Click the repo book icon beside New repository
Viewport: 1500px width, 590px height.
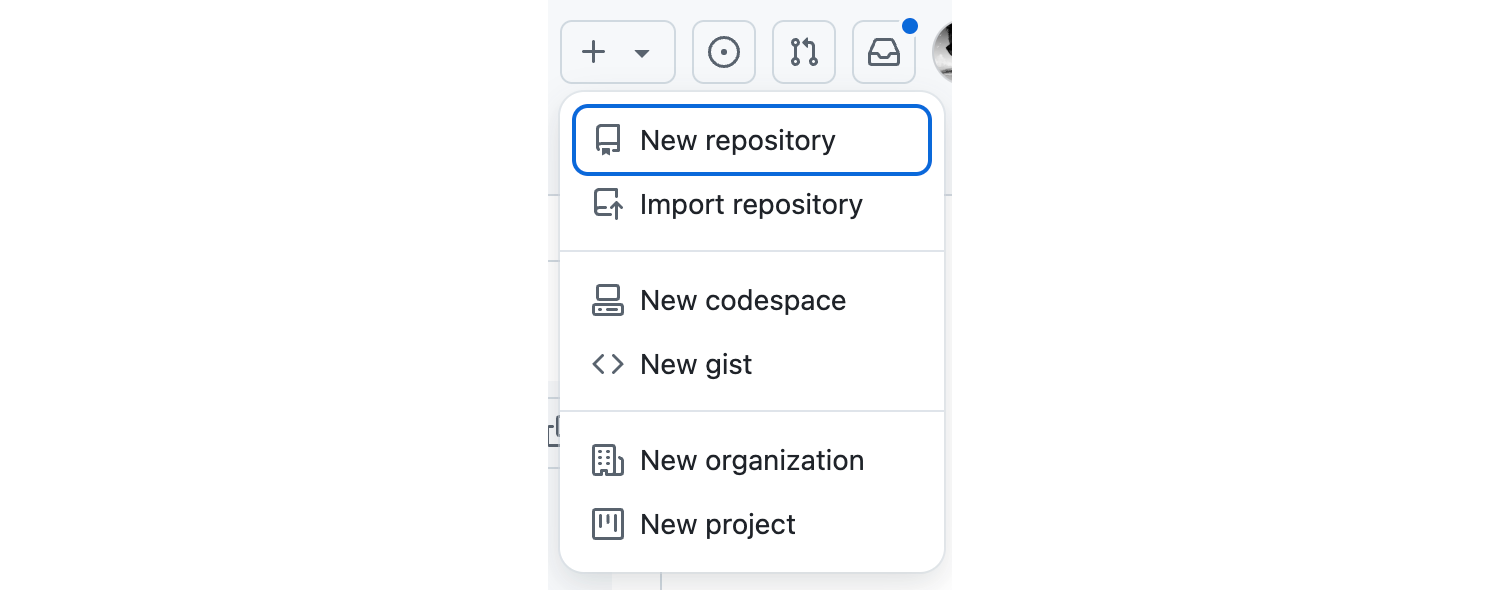(608, 141)
